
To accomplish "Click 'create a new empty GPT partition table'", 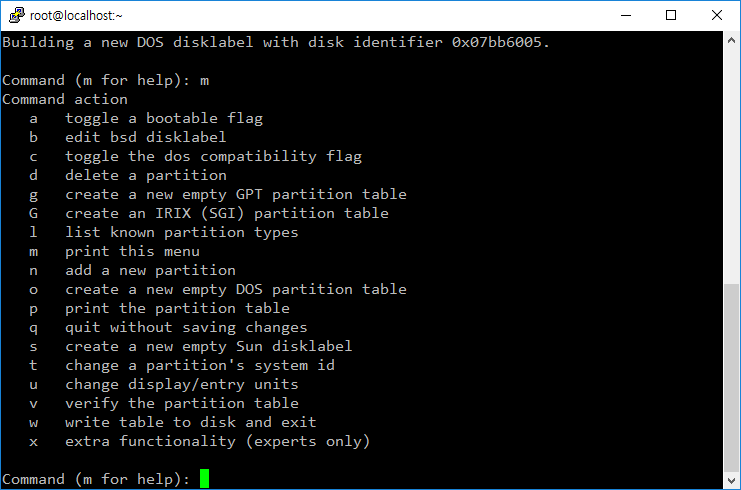I will click(236, 194).
